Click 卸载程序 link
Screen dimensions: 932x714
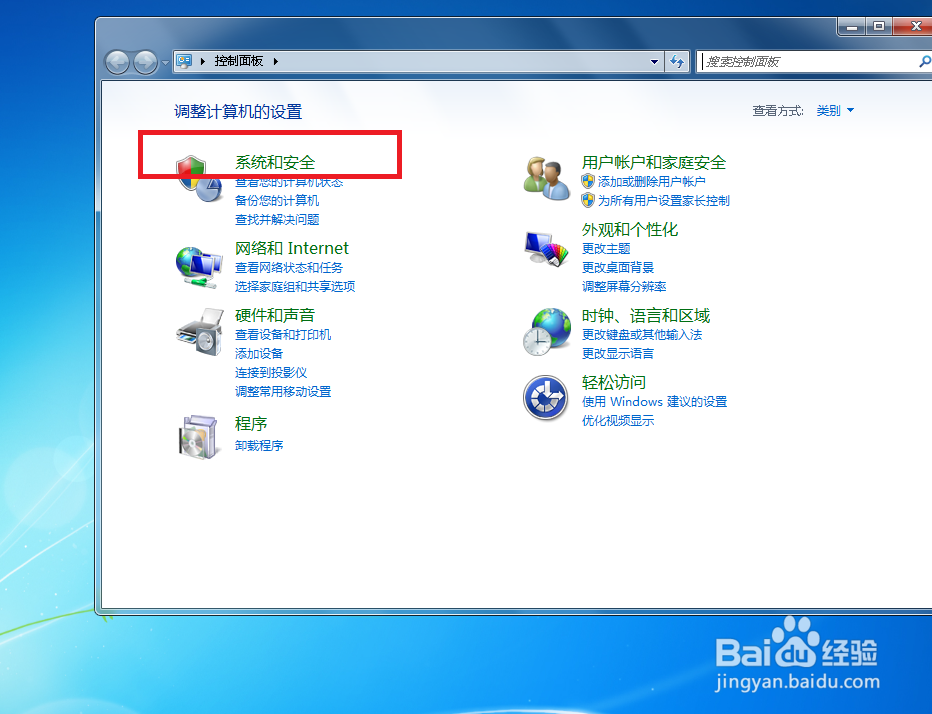click(259, 445)
